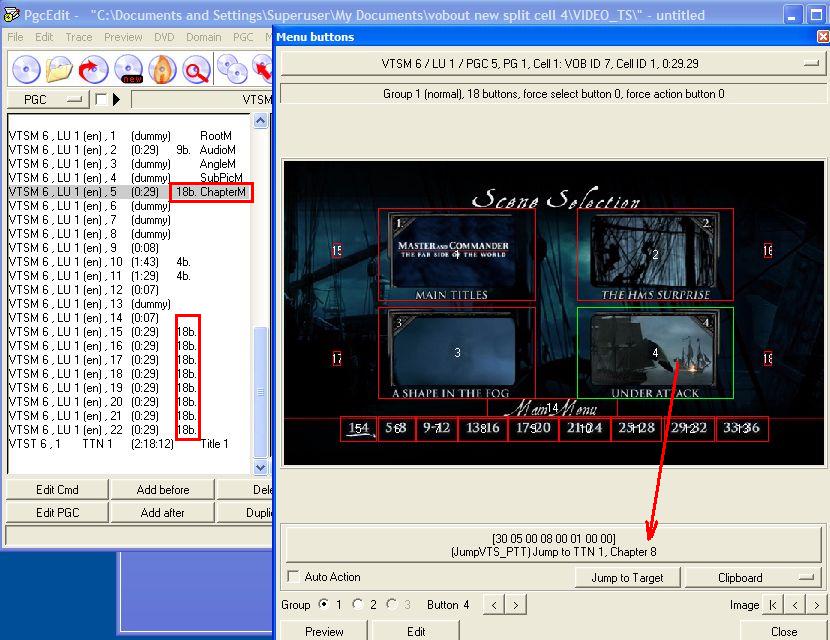Select menu button 1 Main Titles thumbnail

[x=457, y=255]
